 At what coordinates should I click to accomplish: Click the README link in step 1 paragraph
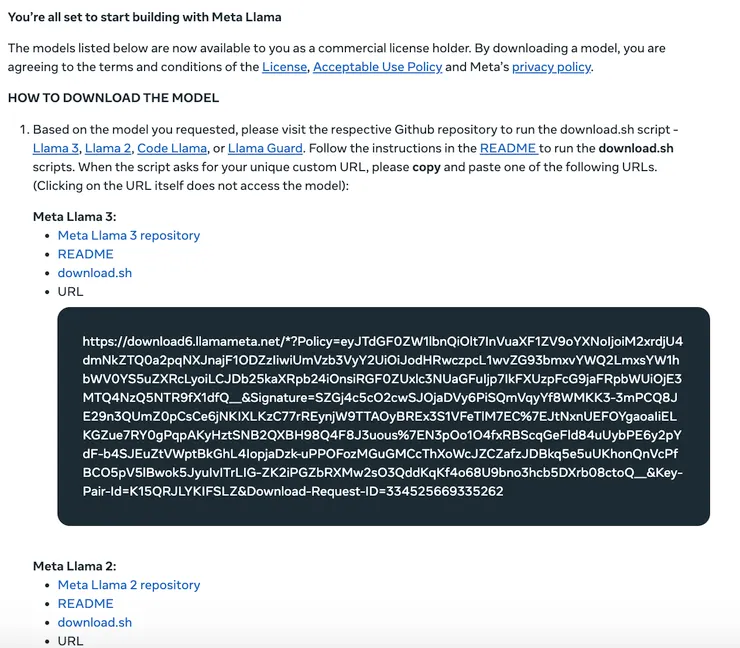coord(508,148)
